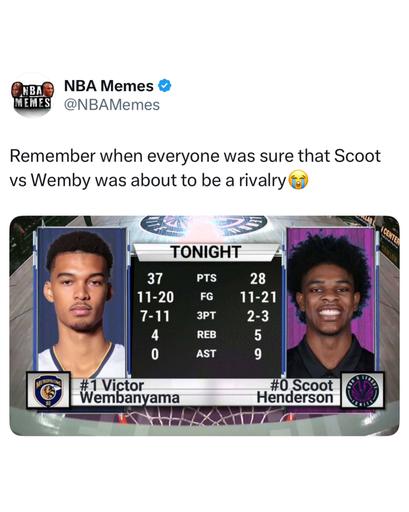The image size is (409, 512).
Task: Click the AST row label
Action: tap(206, 354)
